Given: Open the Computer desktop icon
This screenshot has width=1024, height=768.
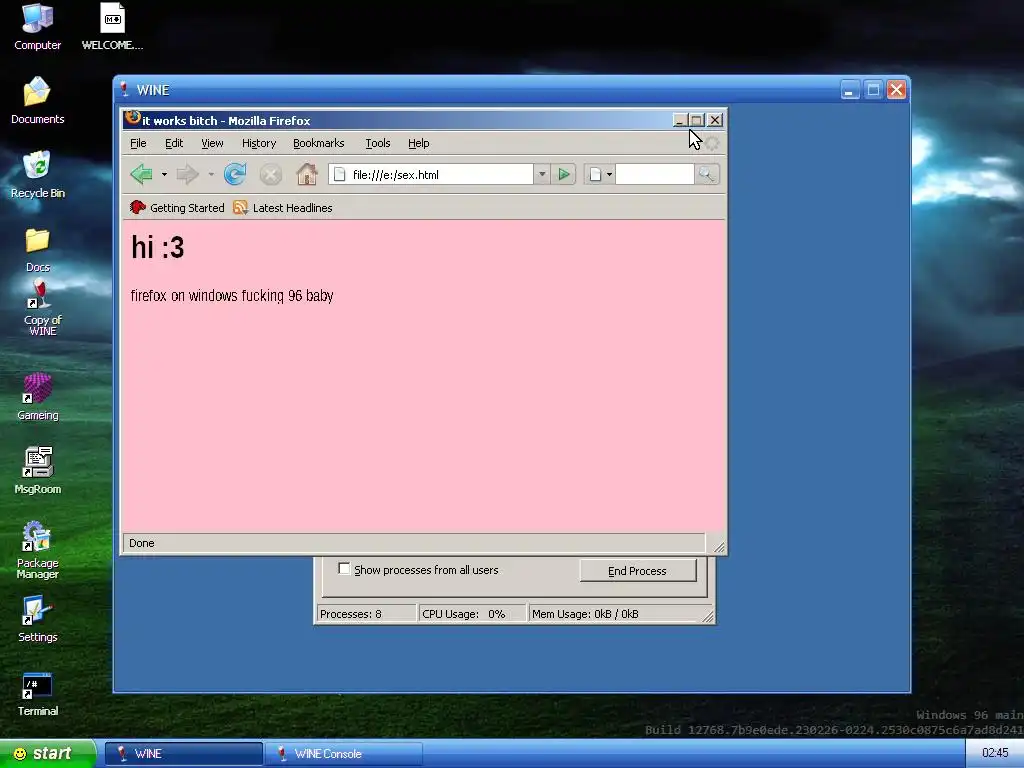Looking at the screenshot, I should click(37, 27).
